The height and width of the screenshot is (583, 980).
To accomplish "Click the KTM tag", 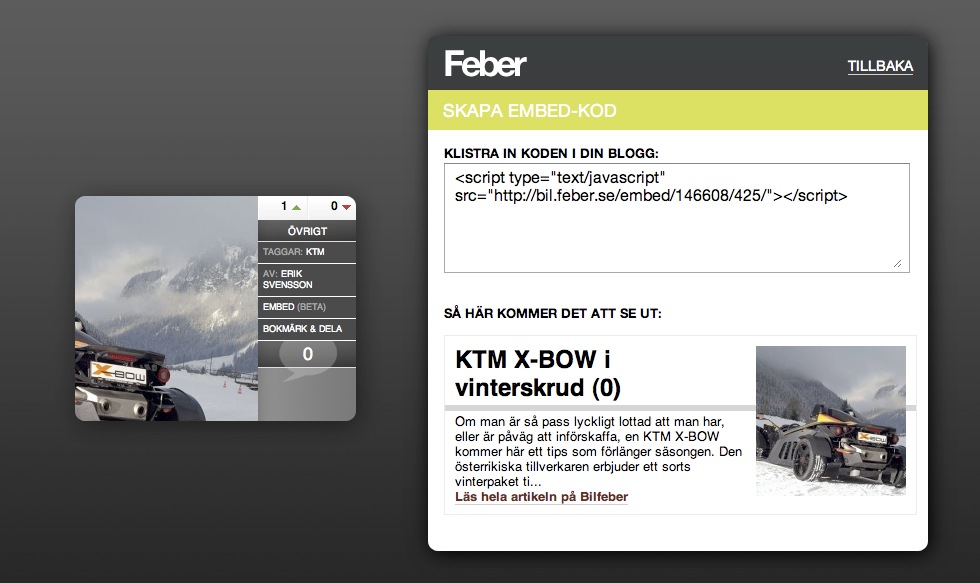I will pos(315,252).
